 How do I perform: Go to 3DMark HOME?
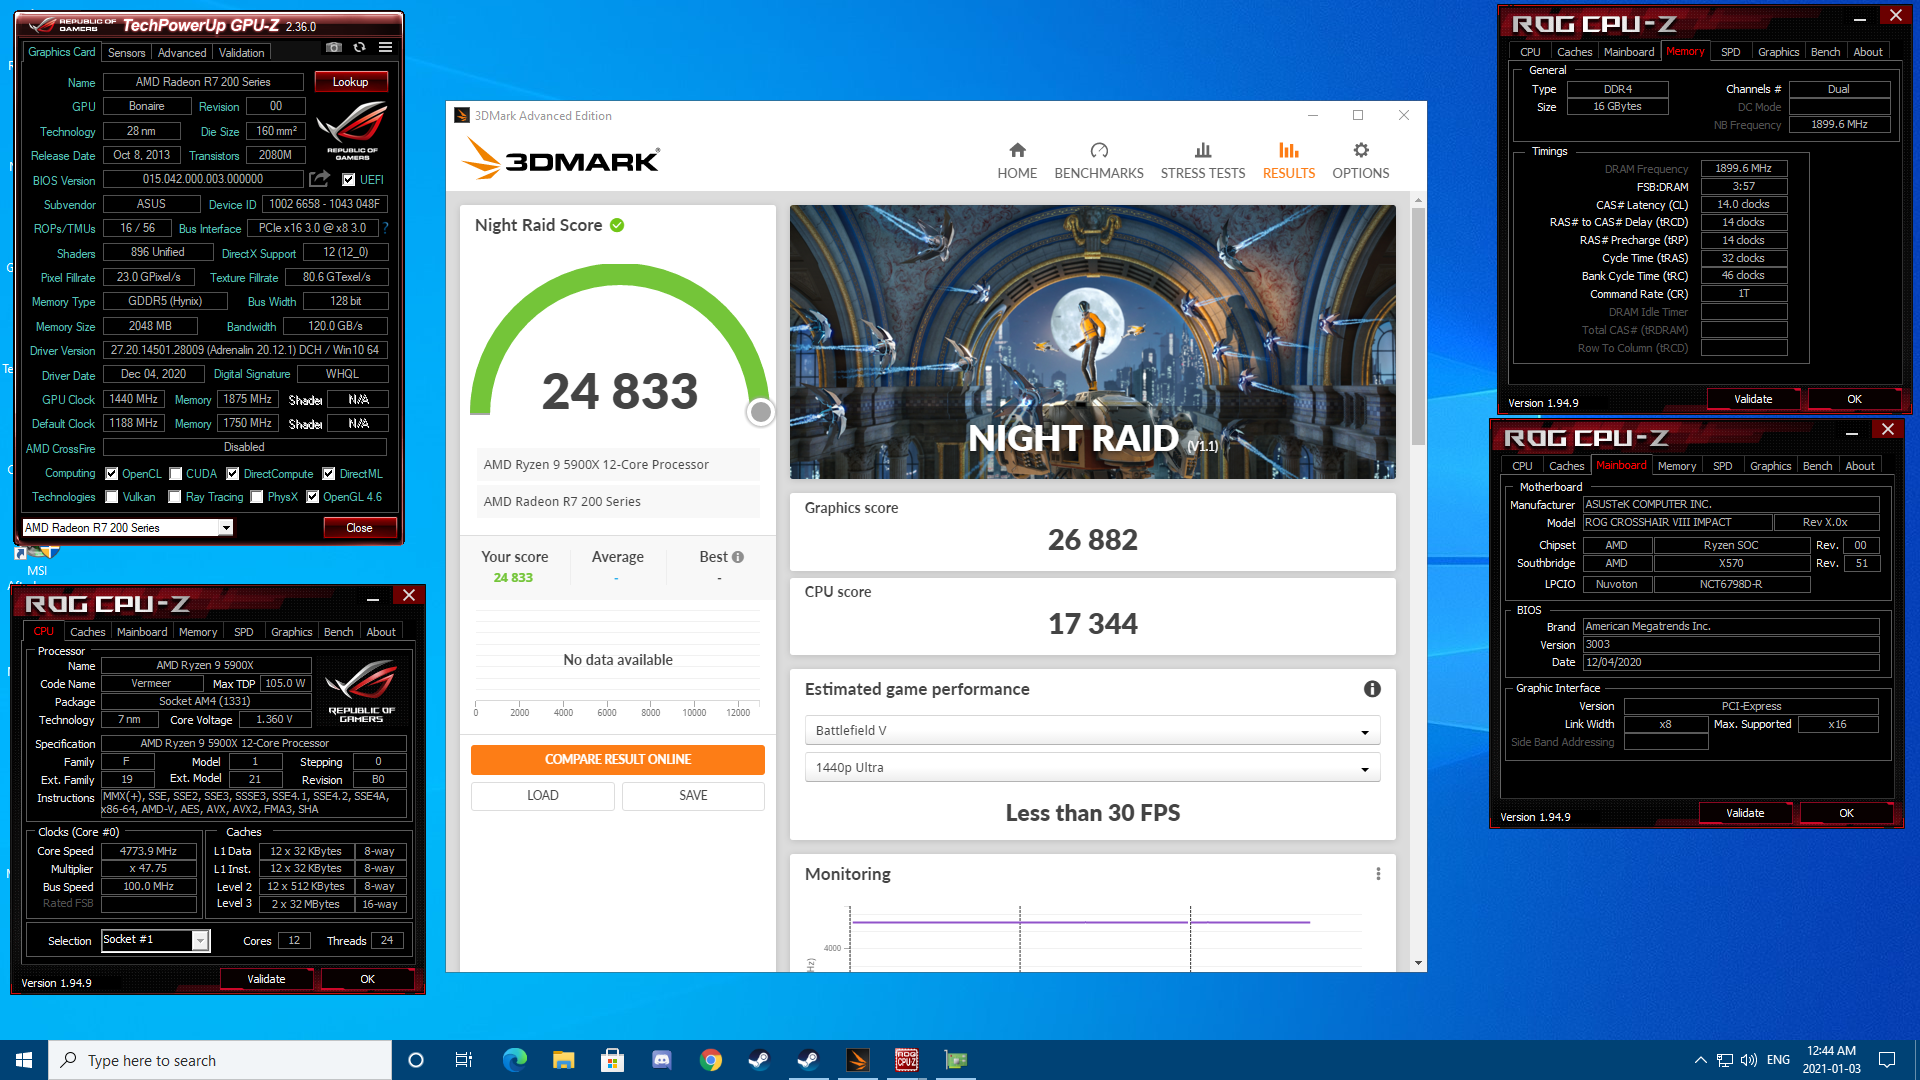click(1017, 160)
